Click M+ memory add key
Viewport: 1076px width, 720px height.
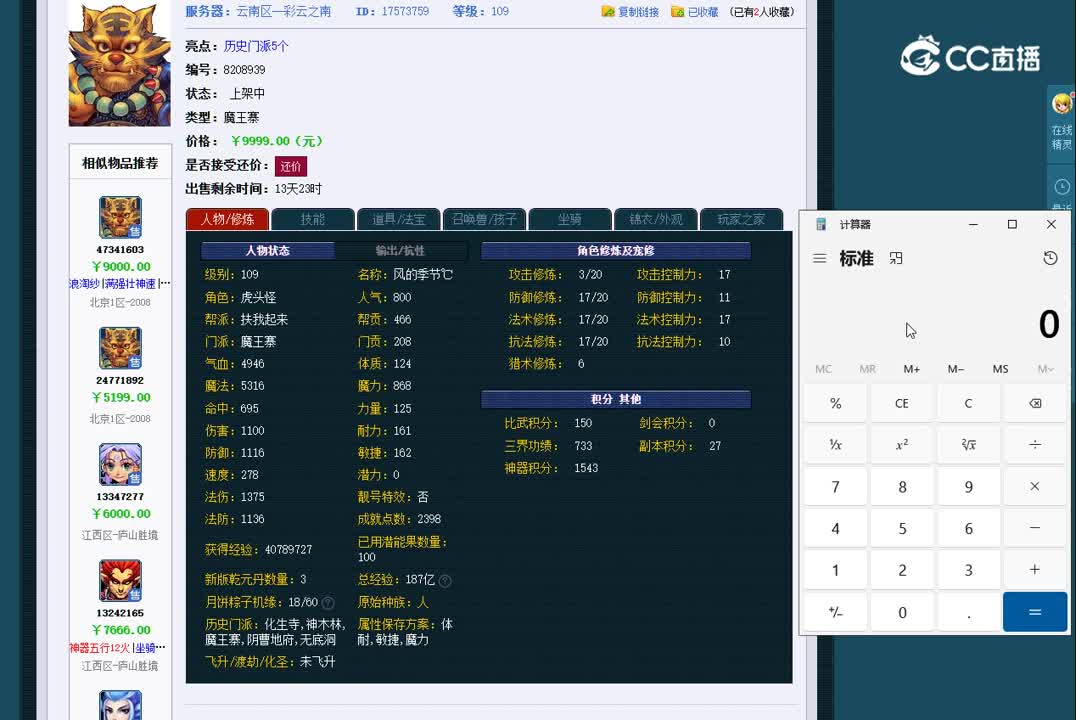pos(911,369)
